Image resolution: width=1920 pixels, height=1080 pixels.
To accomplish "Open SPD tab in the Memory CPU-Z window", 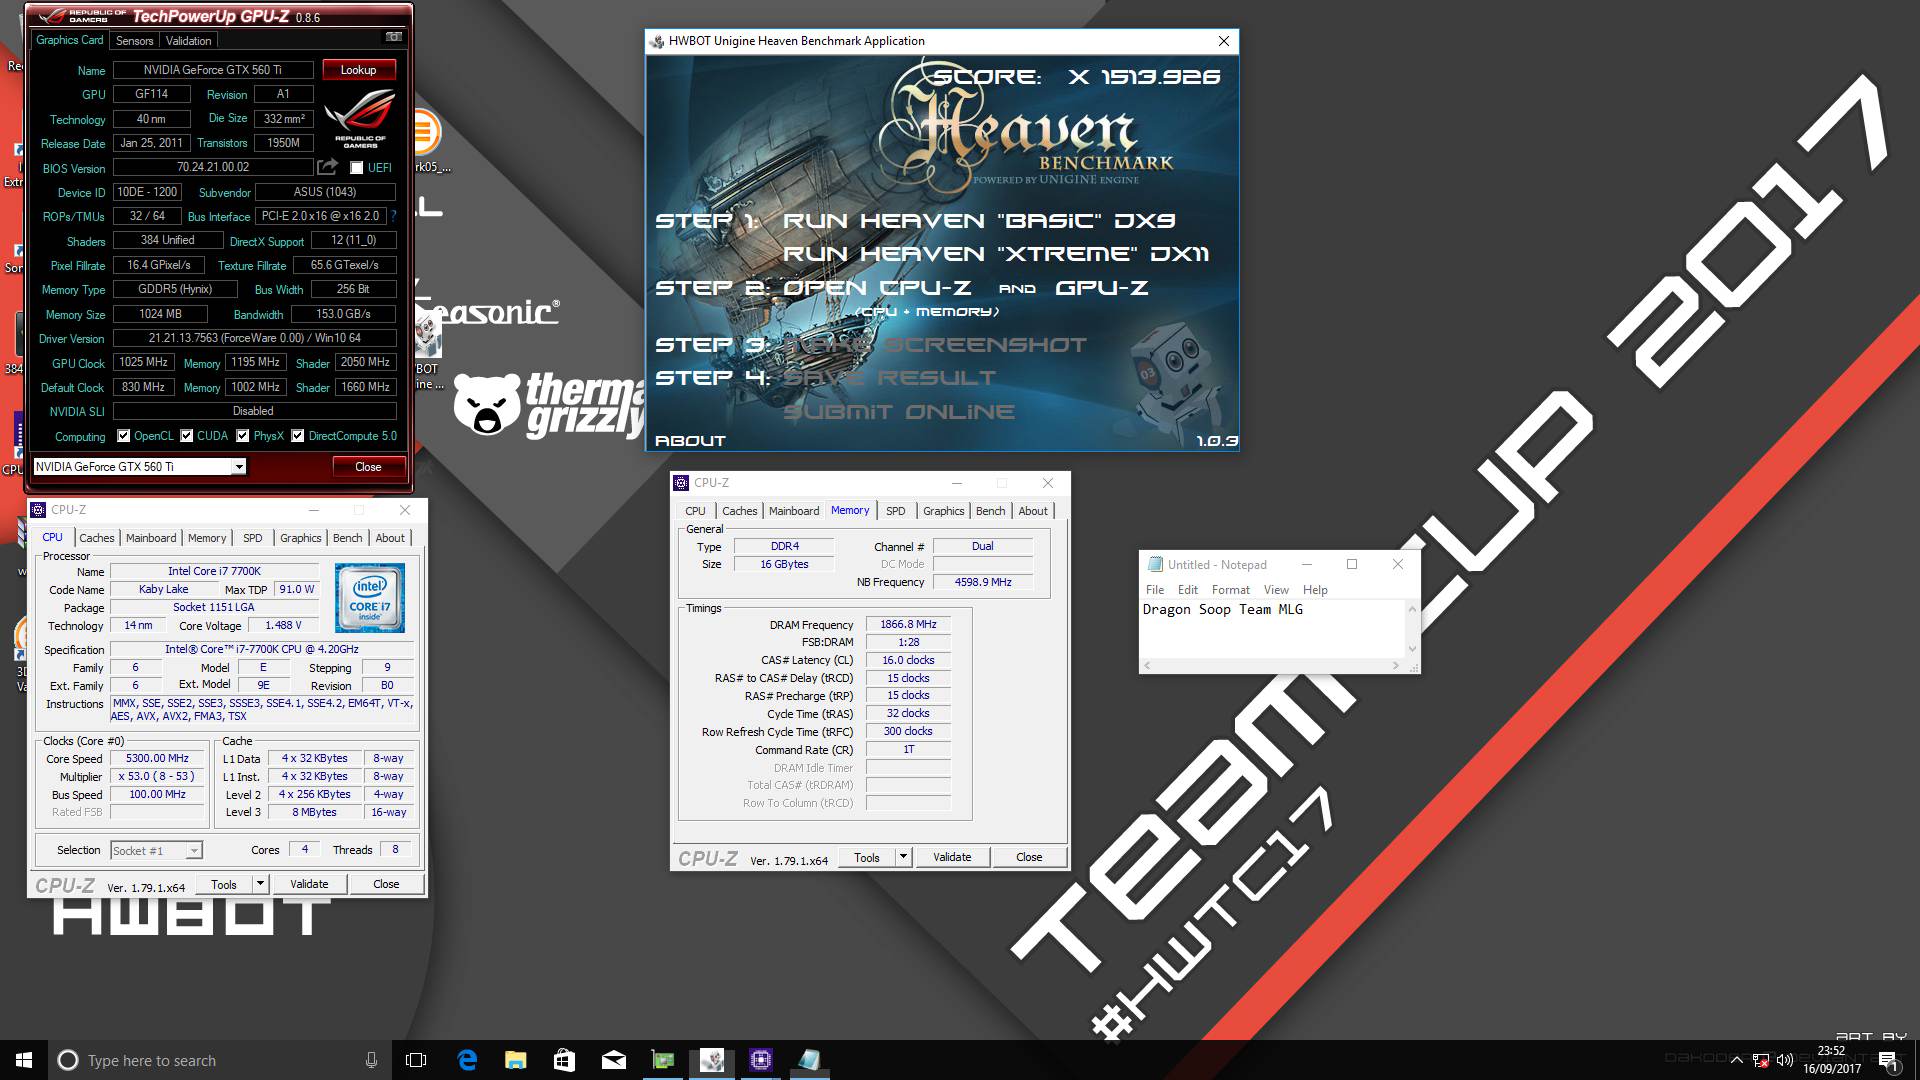I will 896,511.
